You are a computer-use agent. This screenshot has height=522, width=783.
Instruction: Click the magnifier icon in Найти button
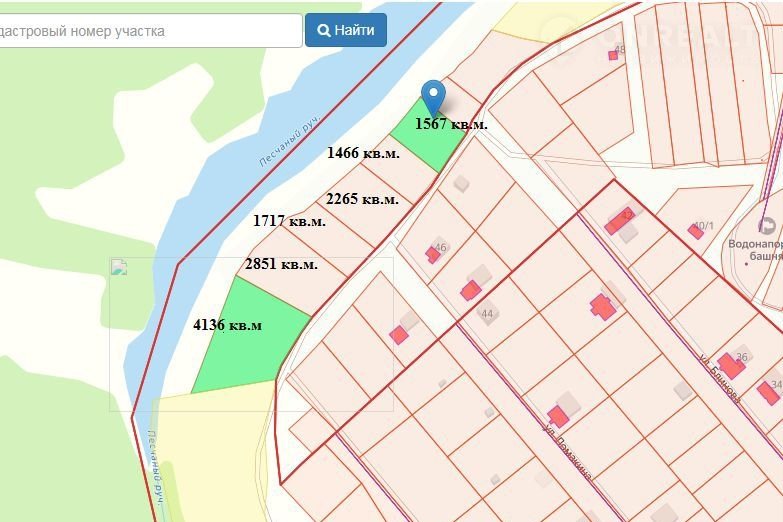(324, 30)
